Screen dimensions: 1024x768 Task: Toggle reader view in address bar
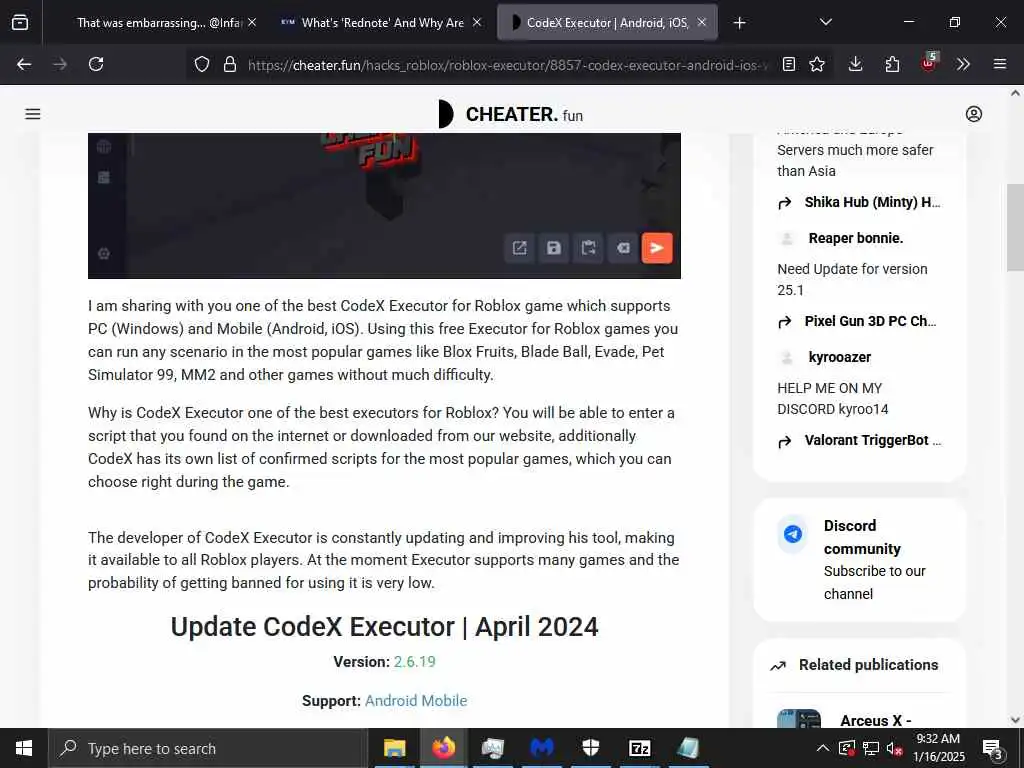(789, 64)
